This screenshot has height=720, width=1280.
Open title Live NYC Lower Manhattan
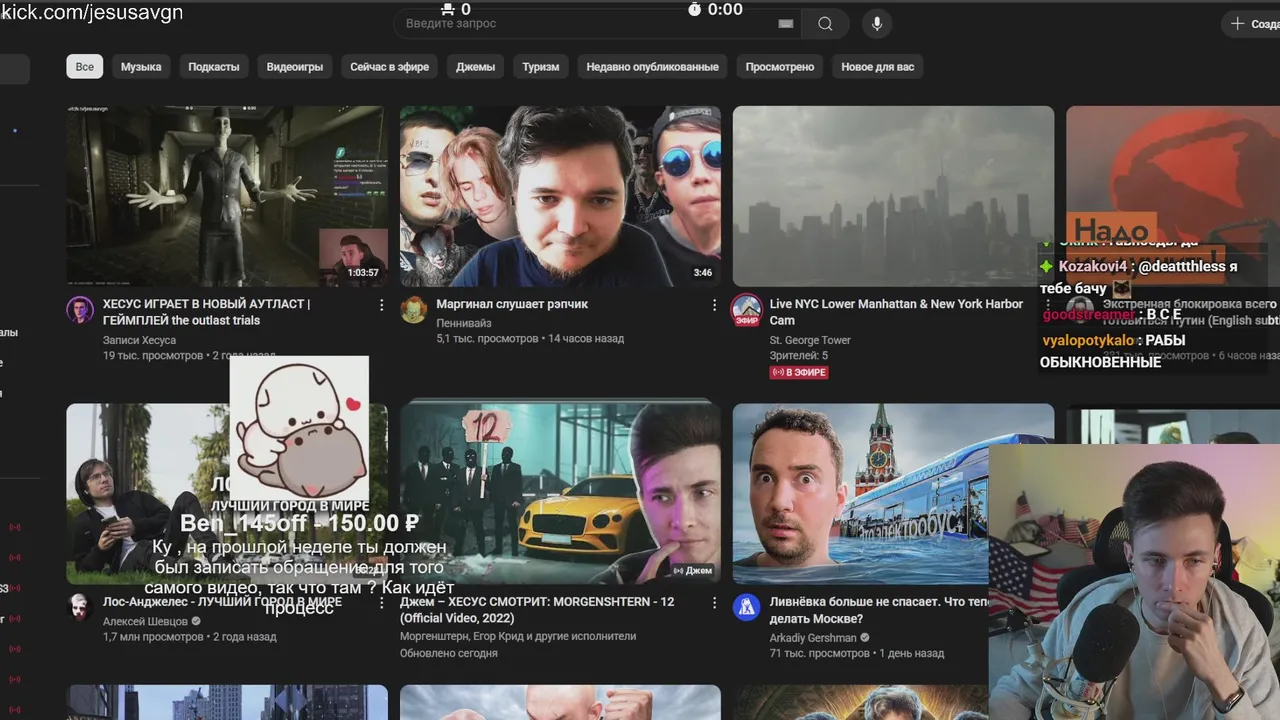[x=896, y=312]
